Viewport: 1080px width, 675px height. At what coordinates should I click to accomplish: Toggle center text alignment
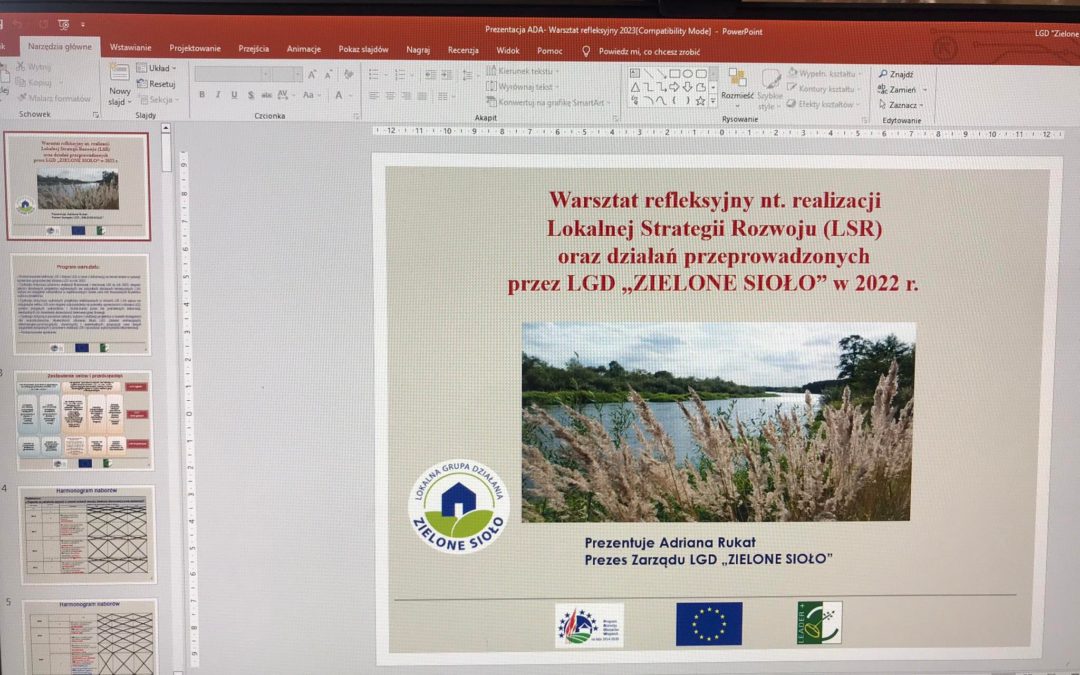coord(390,96)
